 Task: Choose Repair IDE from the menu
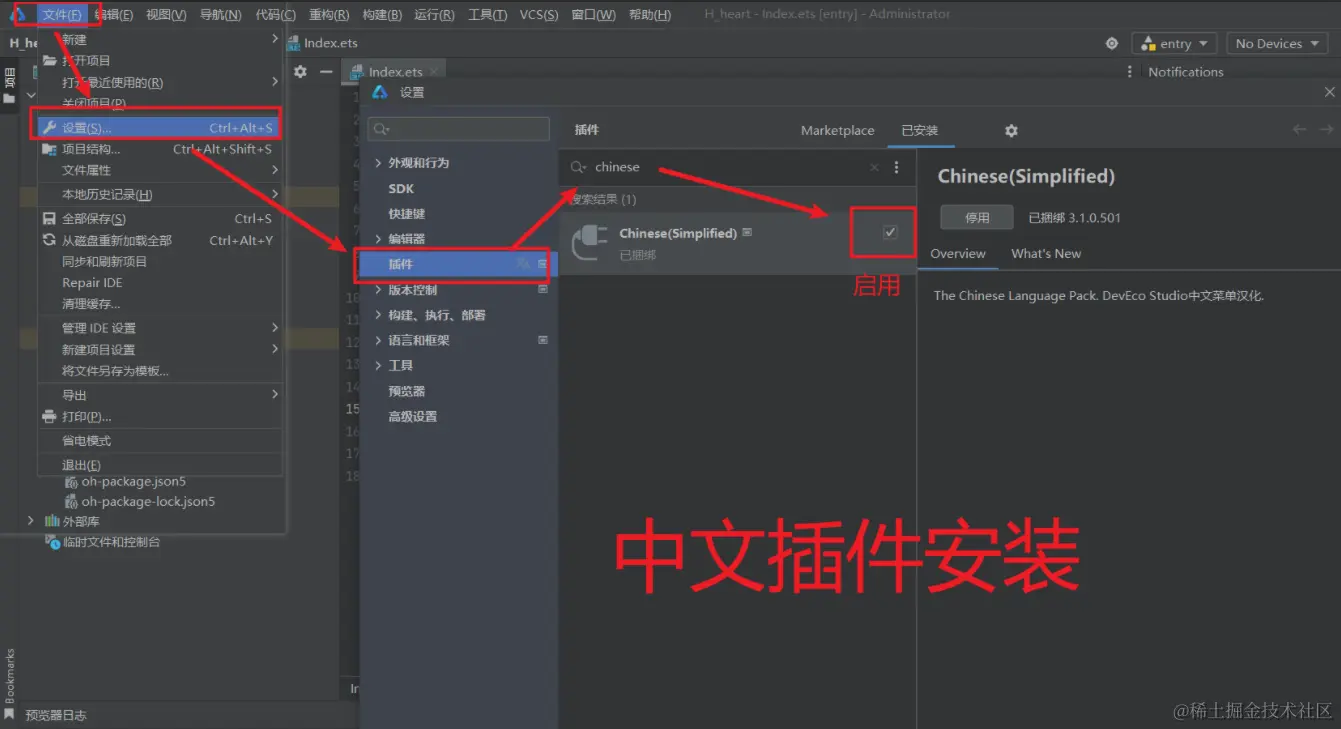tap(92, 283)
